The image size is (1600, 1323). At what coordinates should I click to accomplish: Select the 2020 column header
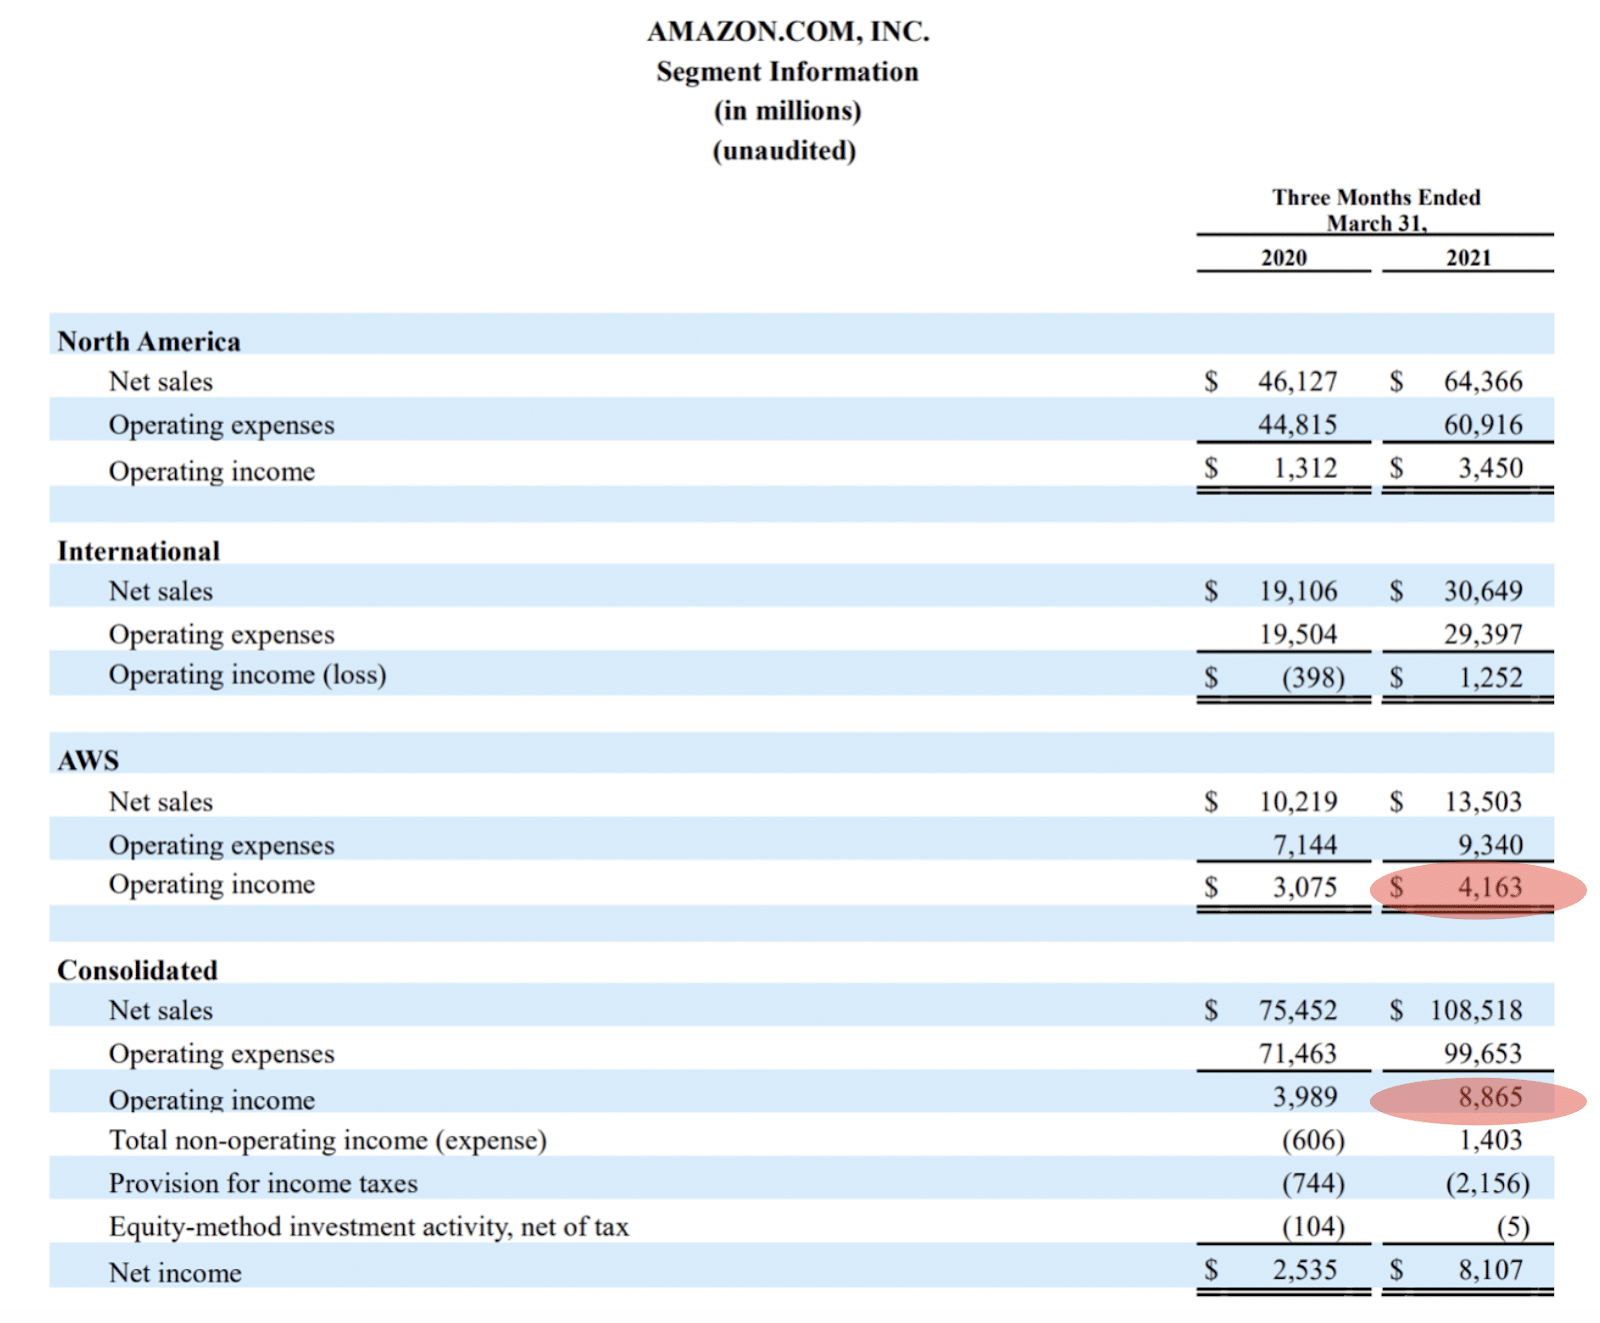coord(1284,258)
